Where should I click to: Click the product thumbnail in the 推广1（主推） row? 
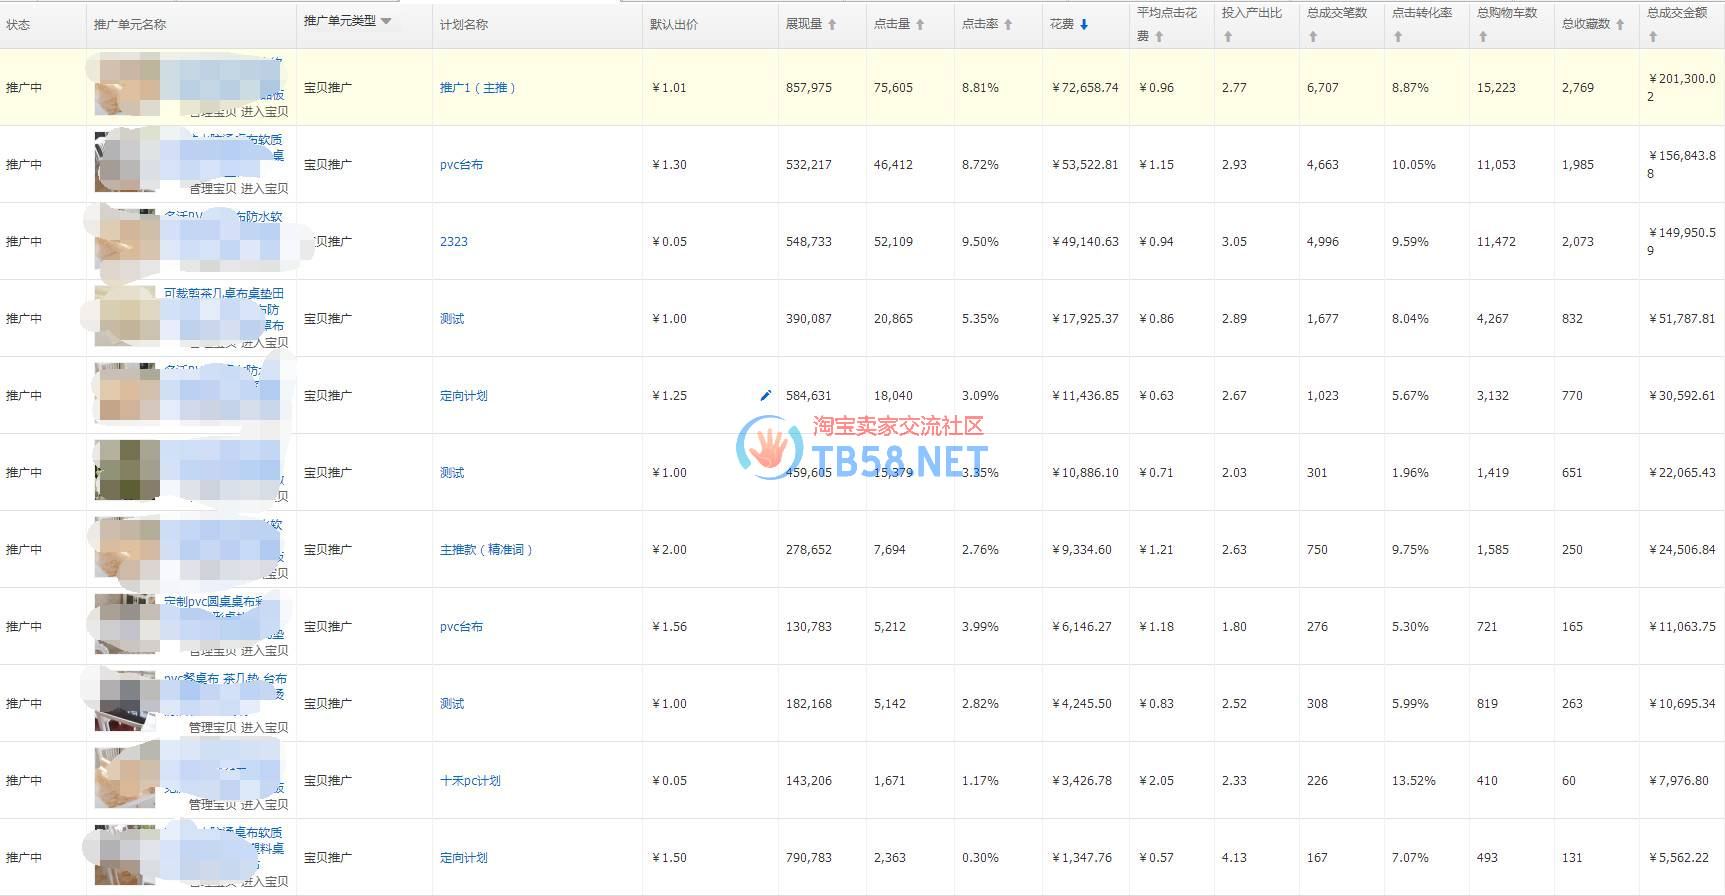[x=127, y=88]
